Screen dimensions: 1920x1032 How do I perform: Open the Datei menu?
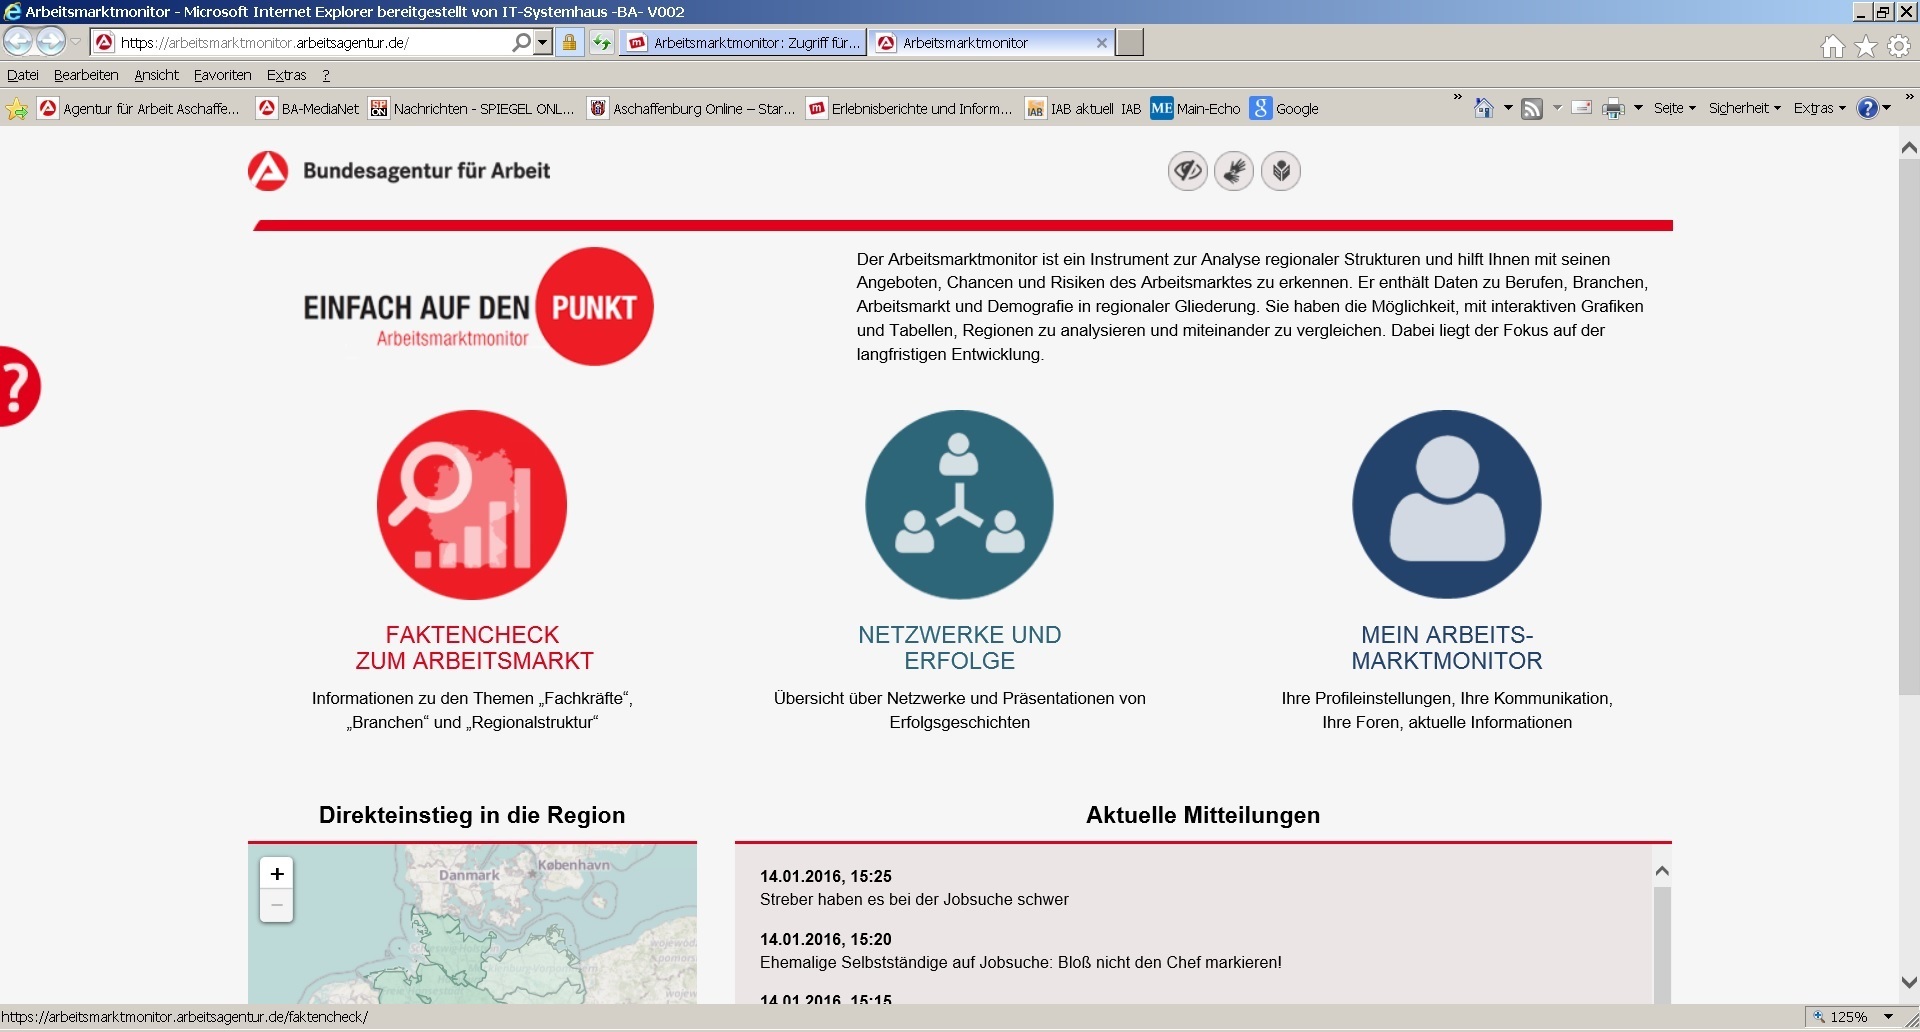click(x=22, y=75)
